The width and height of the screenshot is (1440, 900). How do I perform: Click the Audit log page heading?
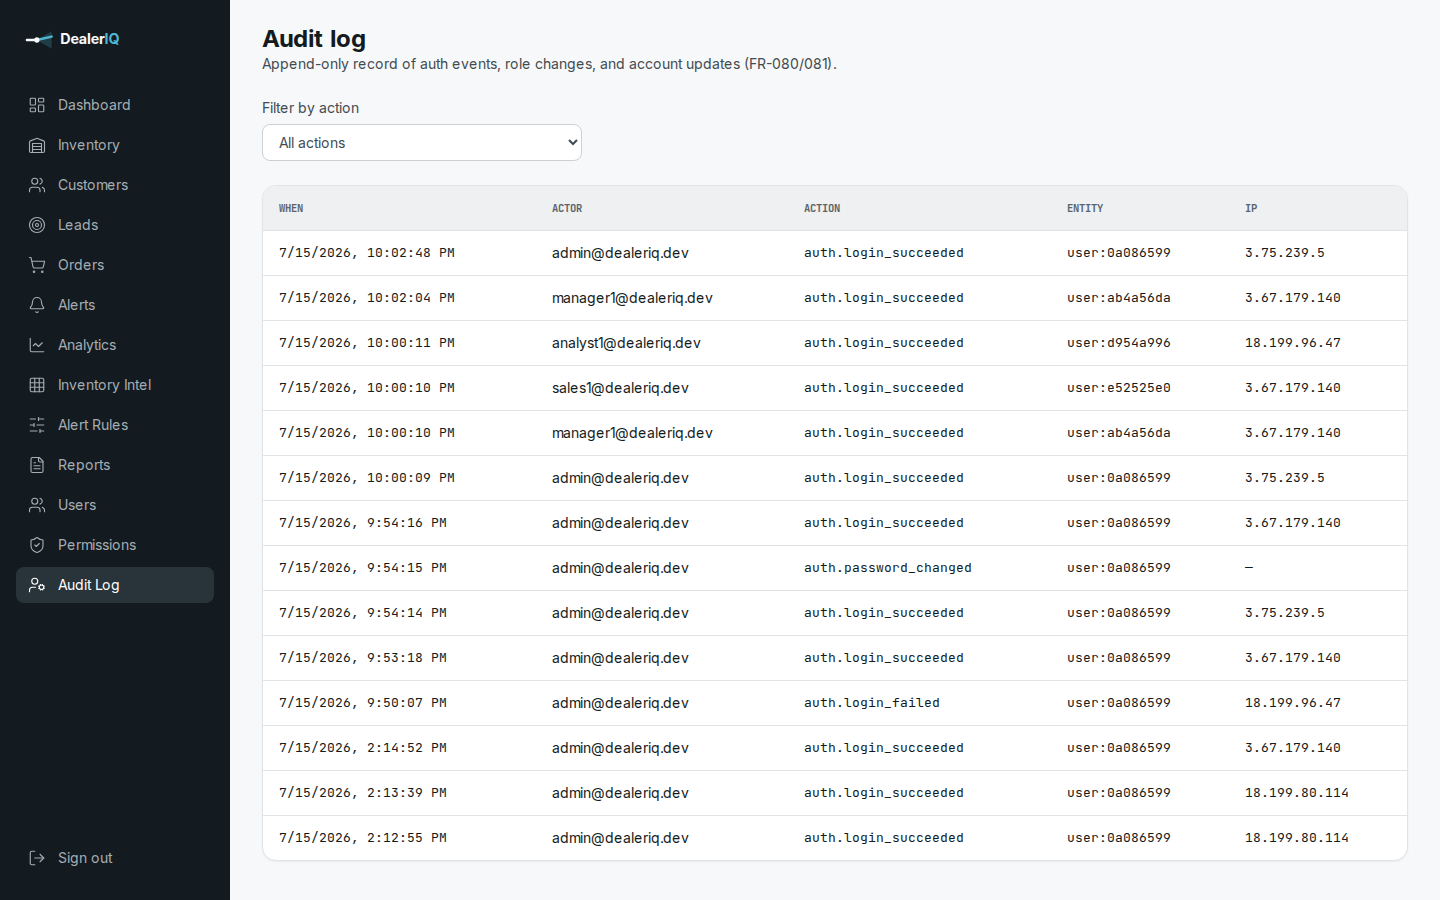pyautogui.click(x=314, y=39)
